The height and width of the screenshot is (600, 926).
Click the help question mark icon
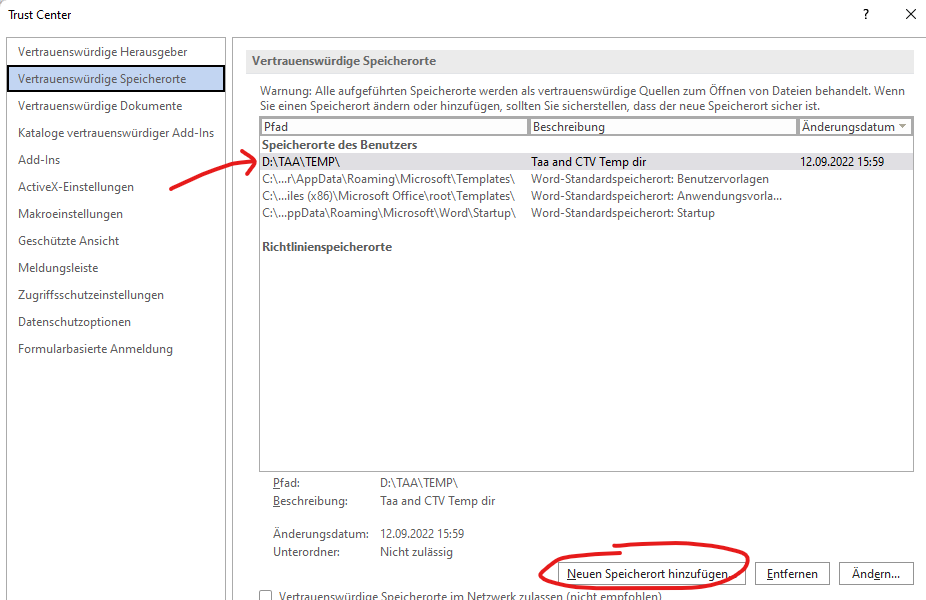click(x=864, y=15)
